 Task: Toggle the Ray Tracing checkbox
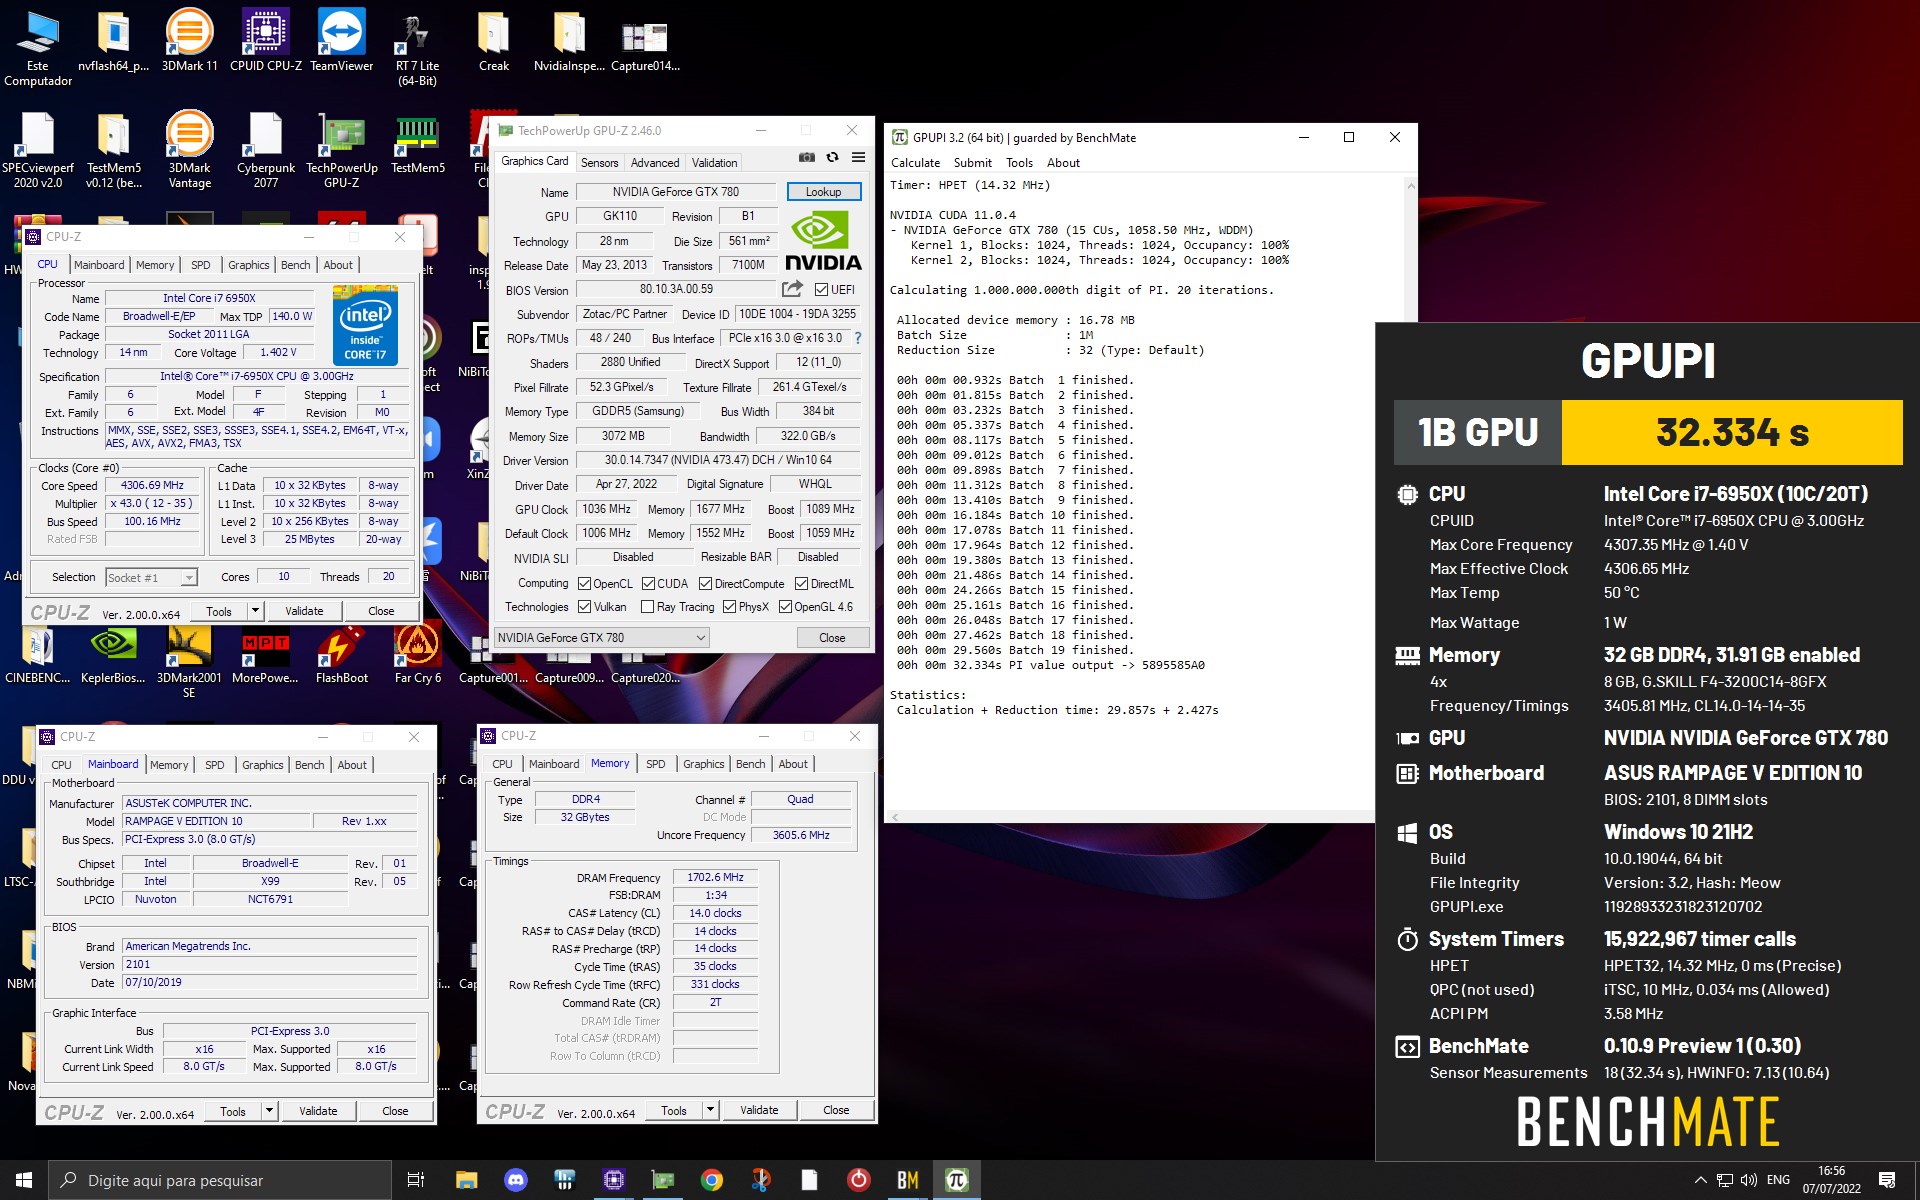(648, 607)
